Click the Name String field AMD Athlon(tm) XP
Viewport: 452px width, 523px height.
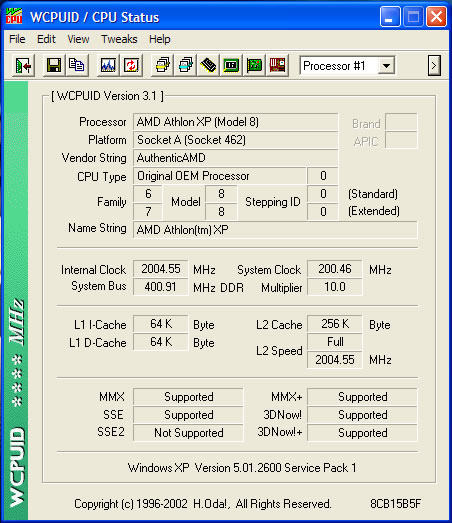pos(275,230)
